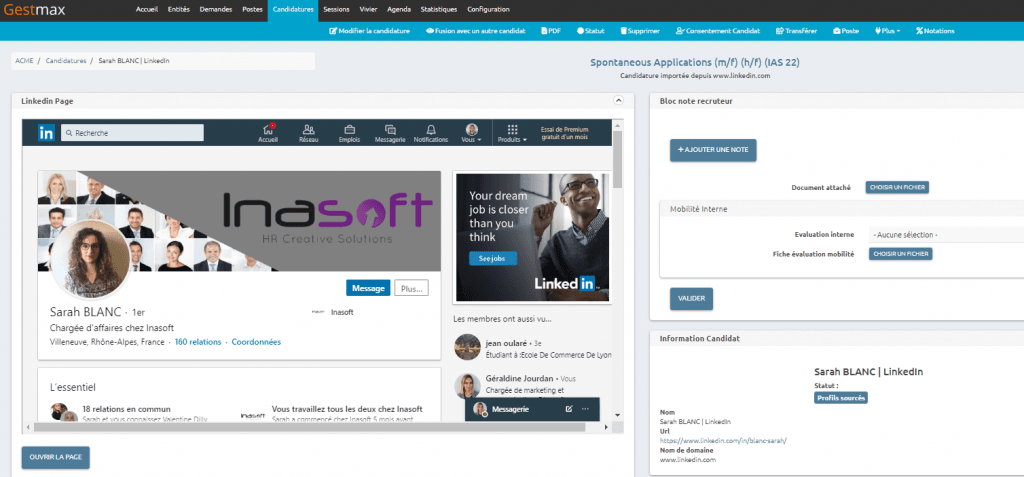Viewport: 1024px width, 477px height.
Task: Click Sarah BLANC's profile photo
Action: point(89,259)
